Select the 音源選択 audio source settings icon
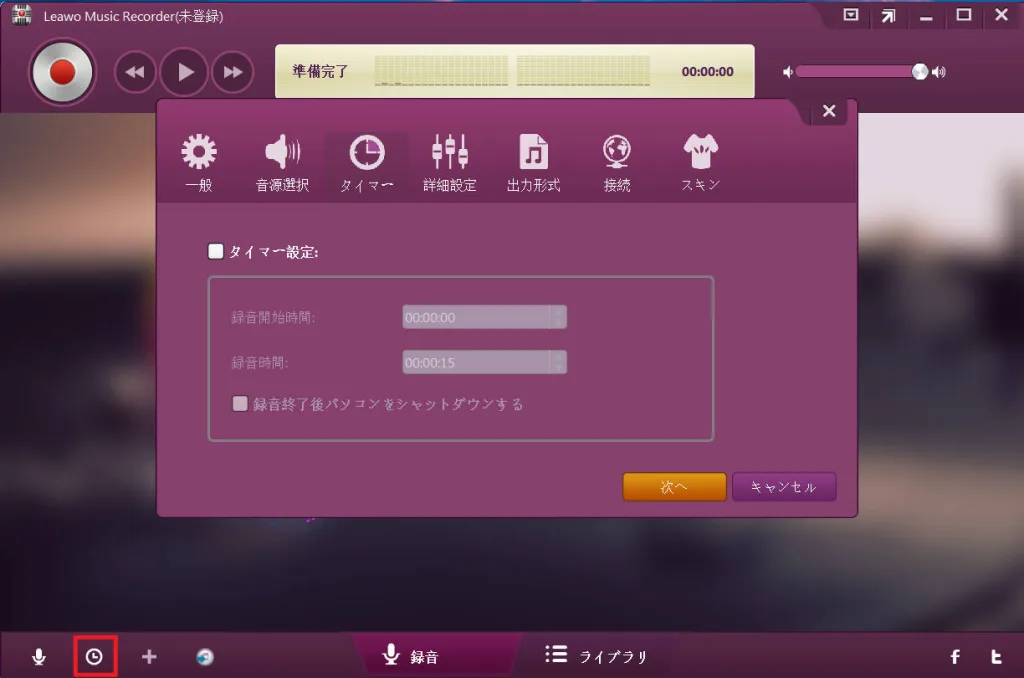The image size is (1024, 678). pyautogui.click(x=281, y=158)
